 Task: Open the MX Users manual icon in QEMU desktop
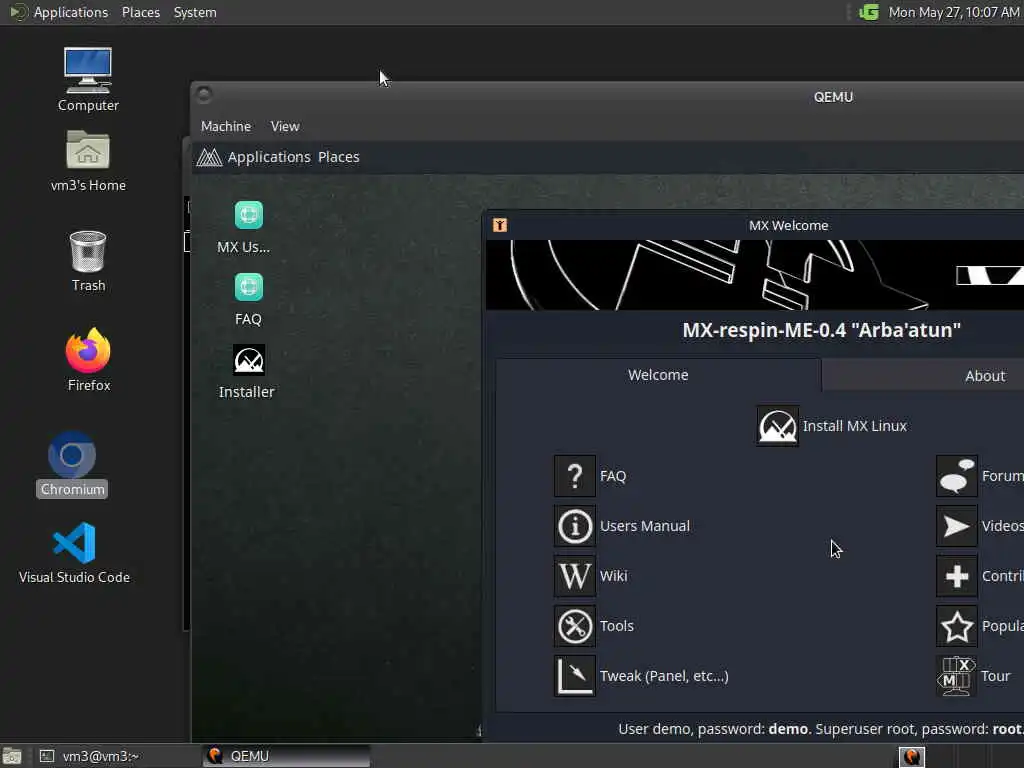coord(248,215)
